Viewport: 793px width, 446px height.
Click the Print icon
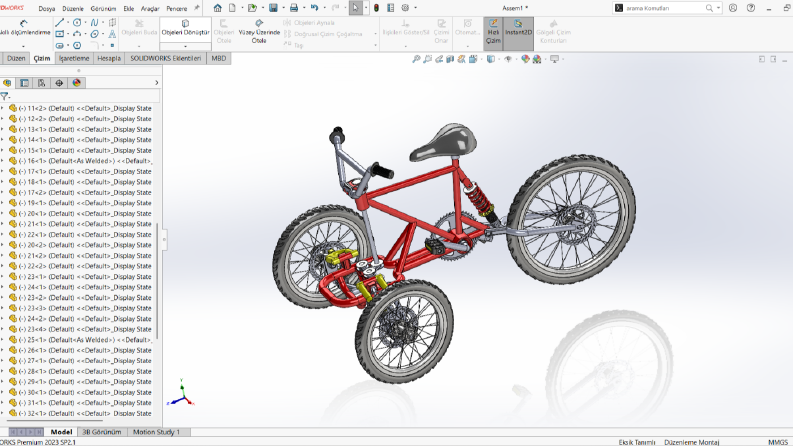tap(293, 8)
